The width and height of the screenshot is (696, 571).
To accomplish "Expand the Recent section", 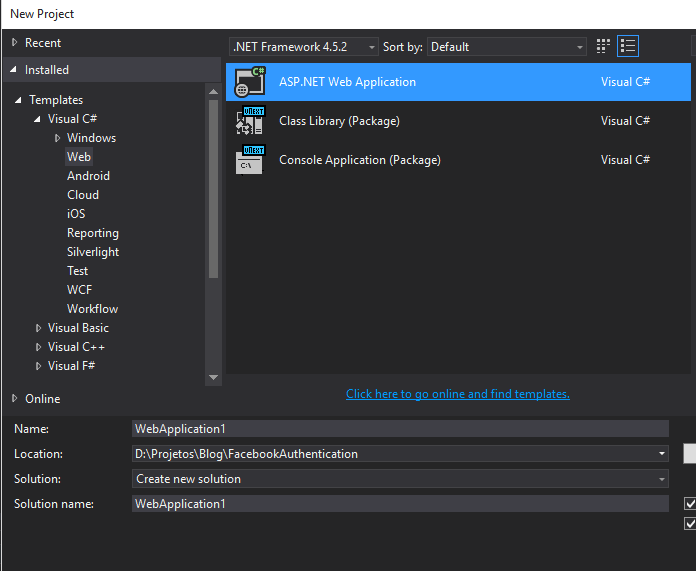I will (14, 43).
